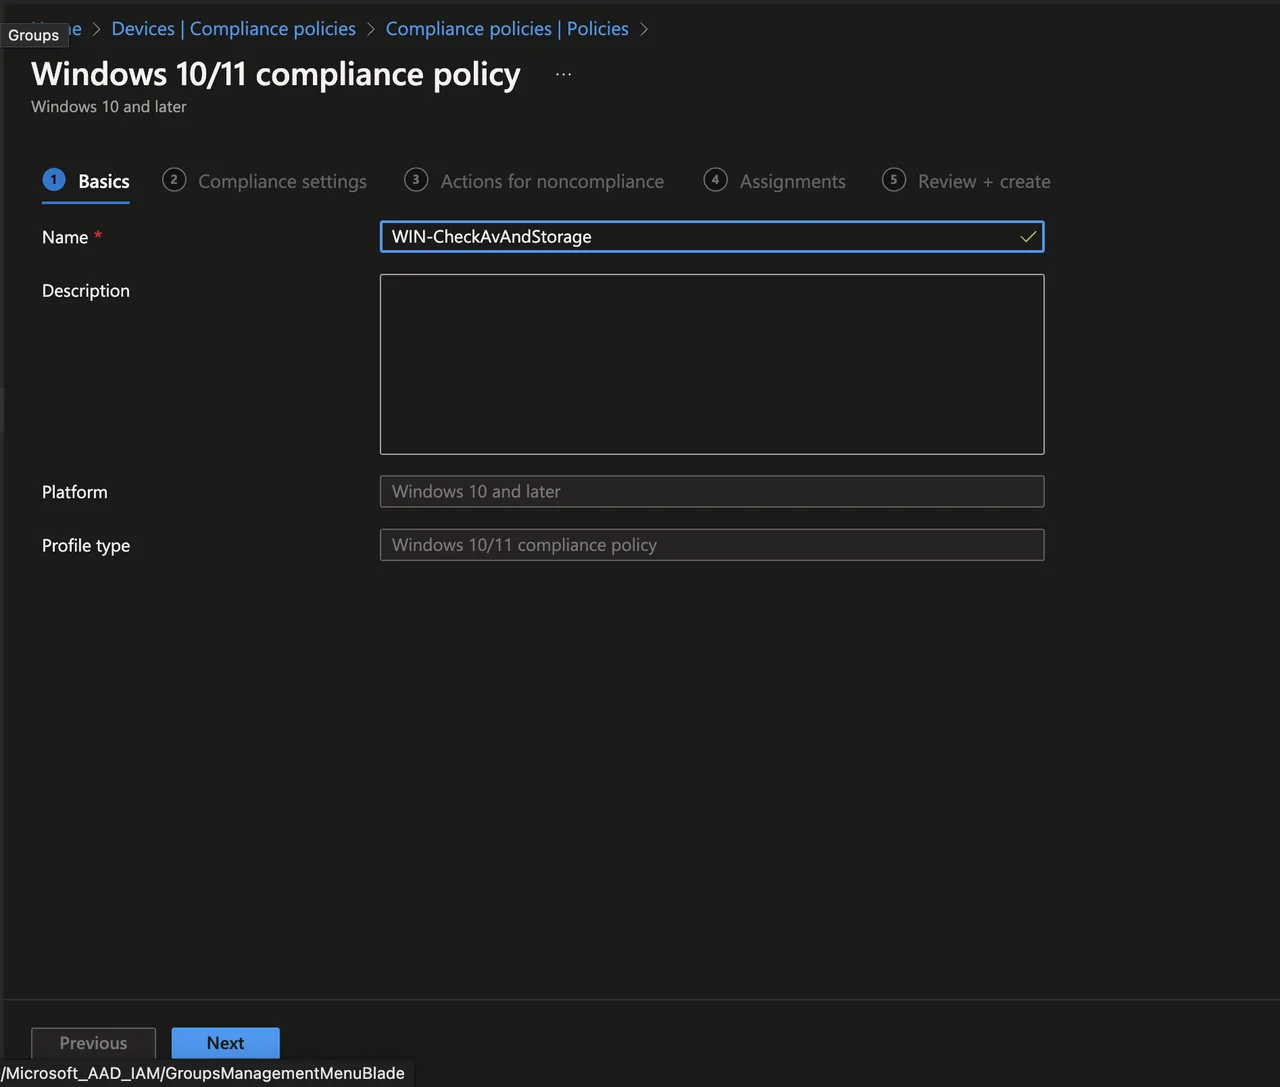
Task: Click the Windows 10/11 compliance policy heading
Action: point(276,75)
